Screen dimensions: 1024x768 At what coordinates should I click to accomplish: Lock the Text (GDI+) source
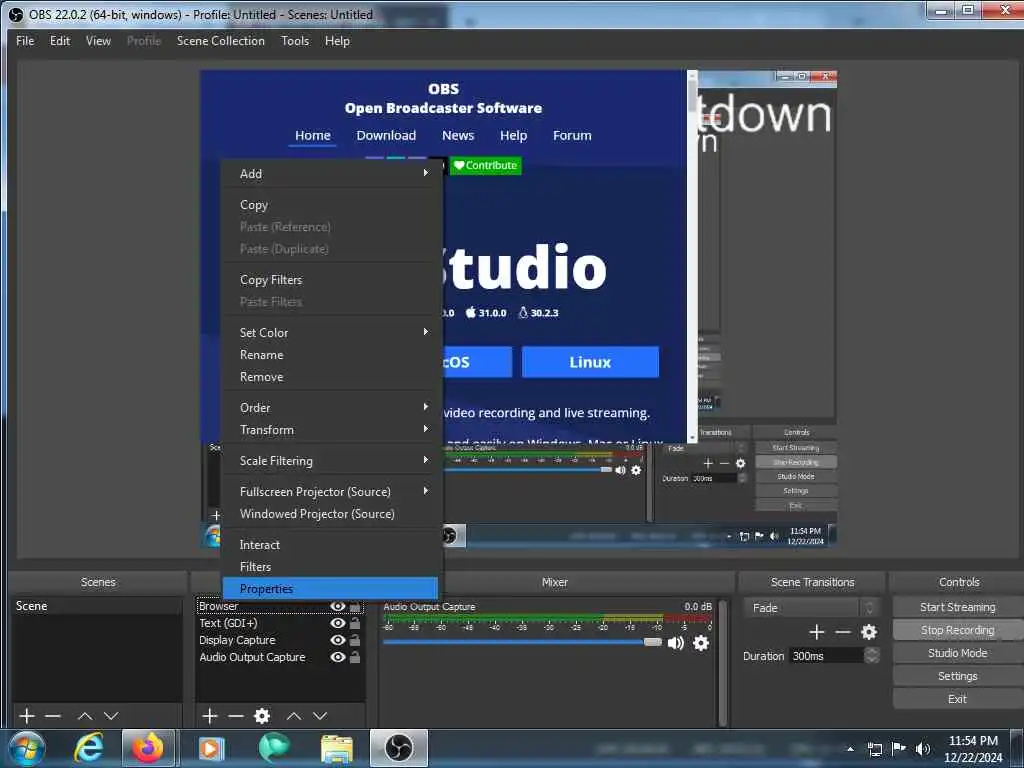point(355,623)
